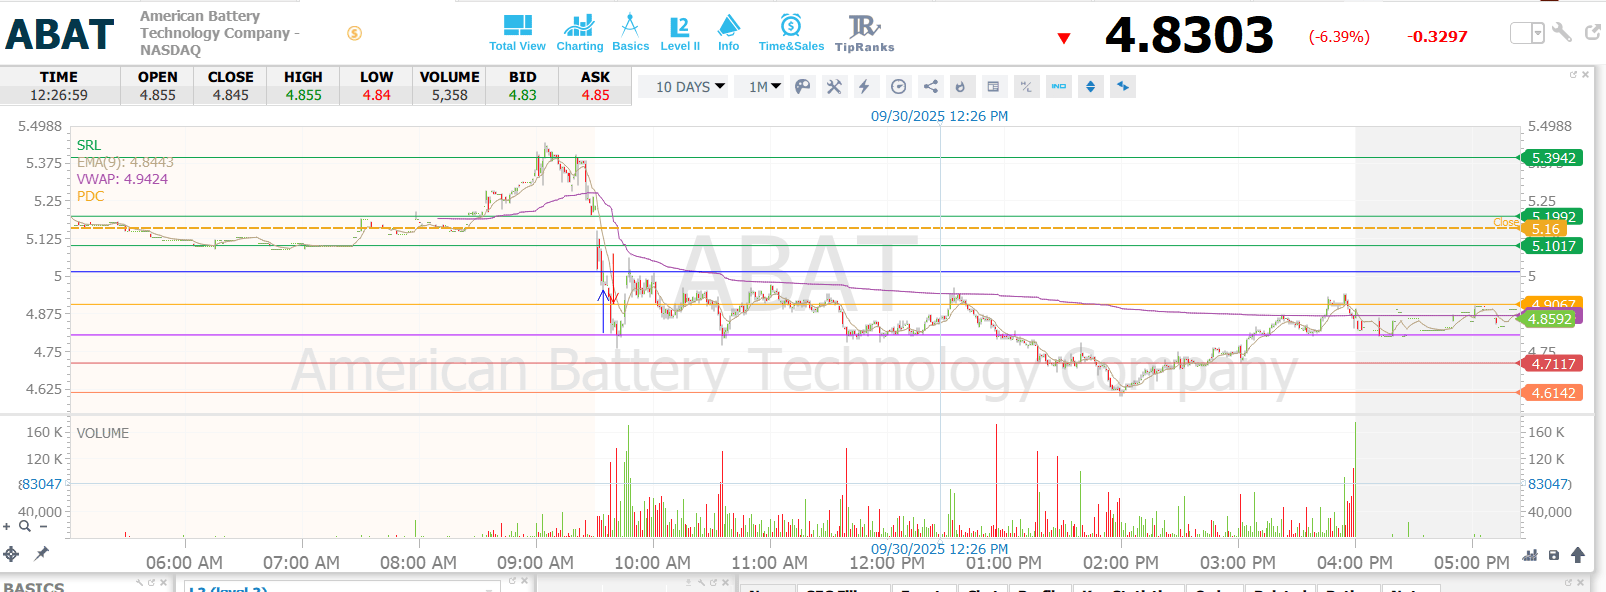Viewport: 1606px width, 592px height.
Task: Toggle the data table panel icon
Action: pos(992,87)
